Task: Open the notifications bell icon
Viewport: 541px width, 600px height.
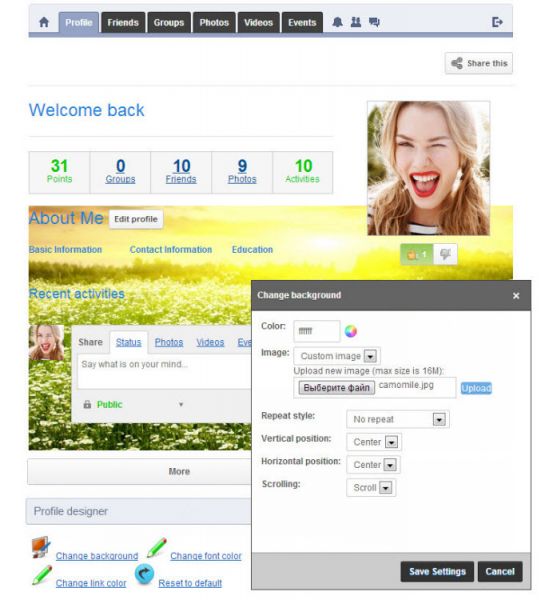Action: click(337, 22)
